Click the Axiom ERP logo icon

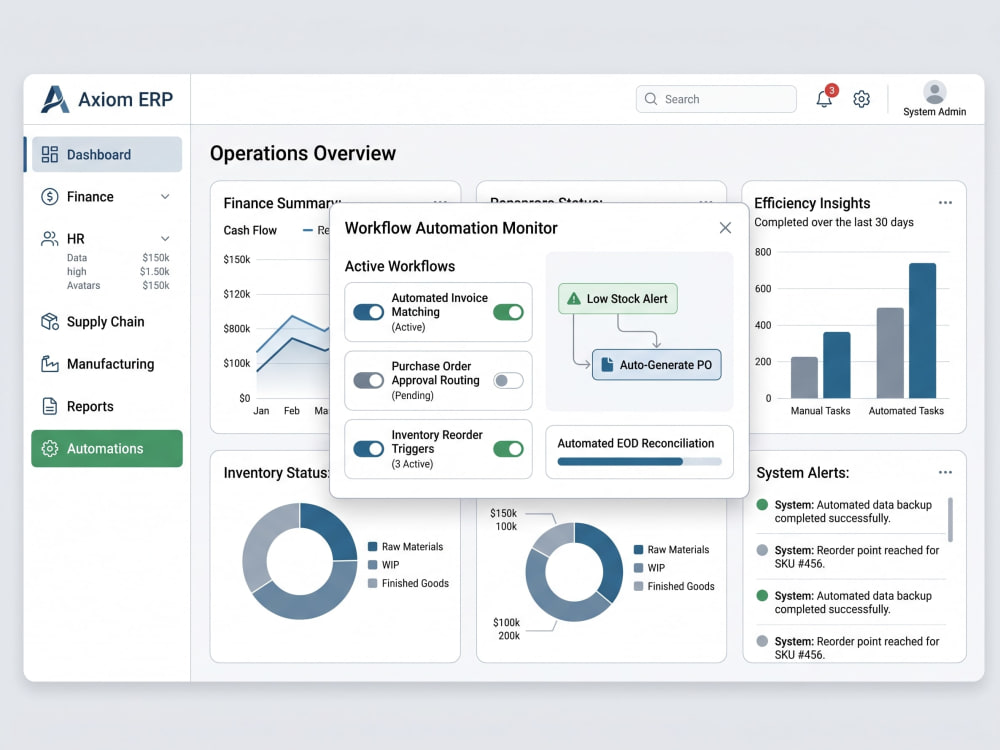(55, 99)
